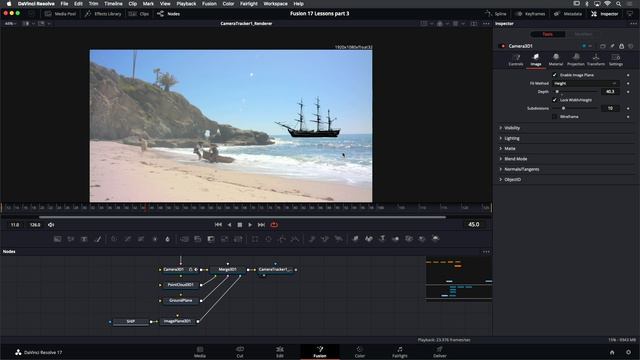640x360 pixels.
Task: Expand the Blend Mode section
Action: point(516,159)
